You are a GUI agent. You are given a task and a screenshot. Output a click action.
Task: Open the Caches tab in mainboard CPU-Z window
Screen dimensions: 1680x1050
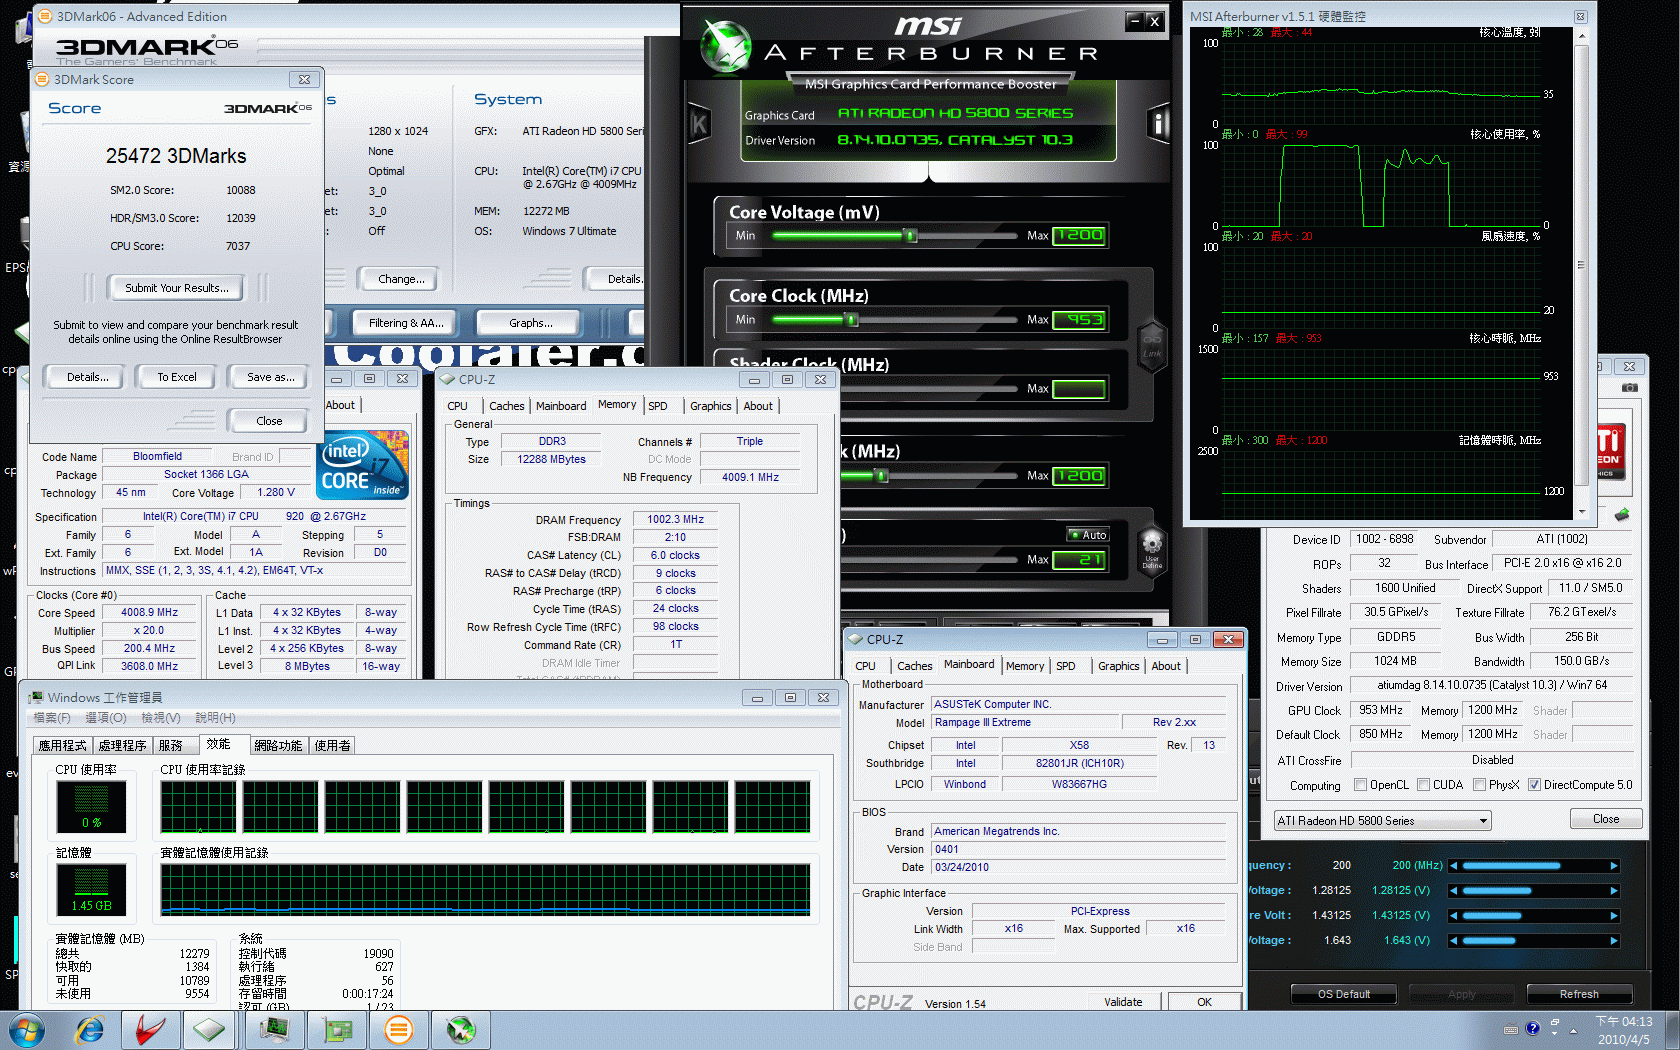pos(914,666)
